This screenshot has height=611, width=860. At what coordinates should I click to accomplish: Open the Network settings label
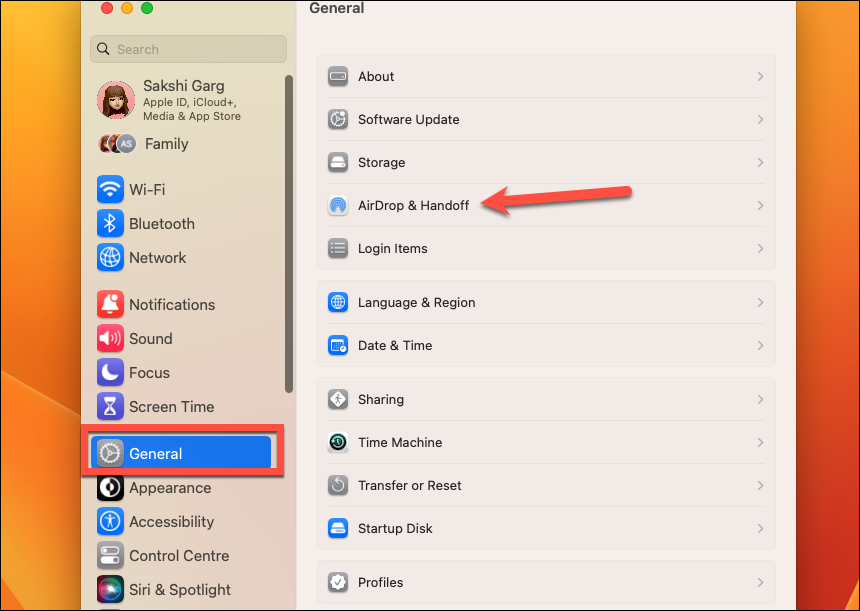(x=157, y=258)
